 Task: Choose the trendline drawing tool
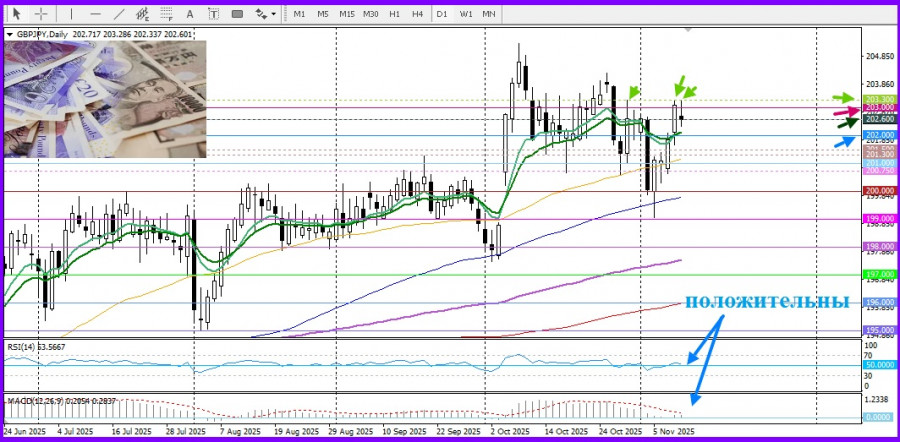119,13
